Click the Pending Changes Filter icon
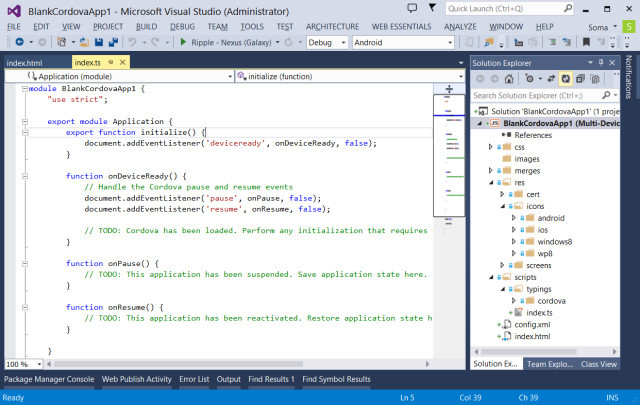Screen dimensions: 640x405 [529, 79]
